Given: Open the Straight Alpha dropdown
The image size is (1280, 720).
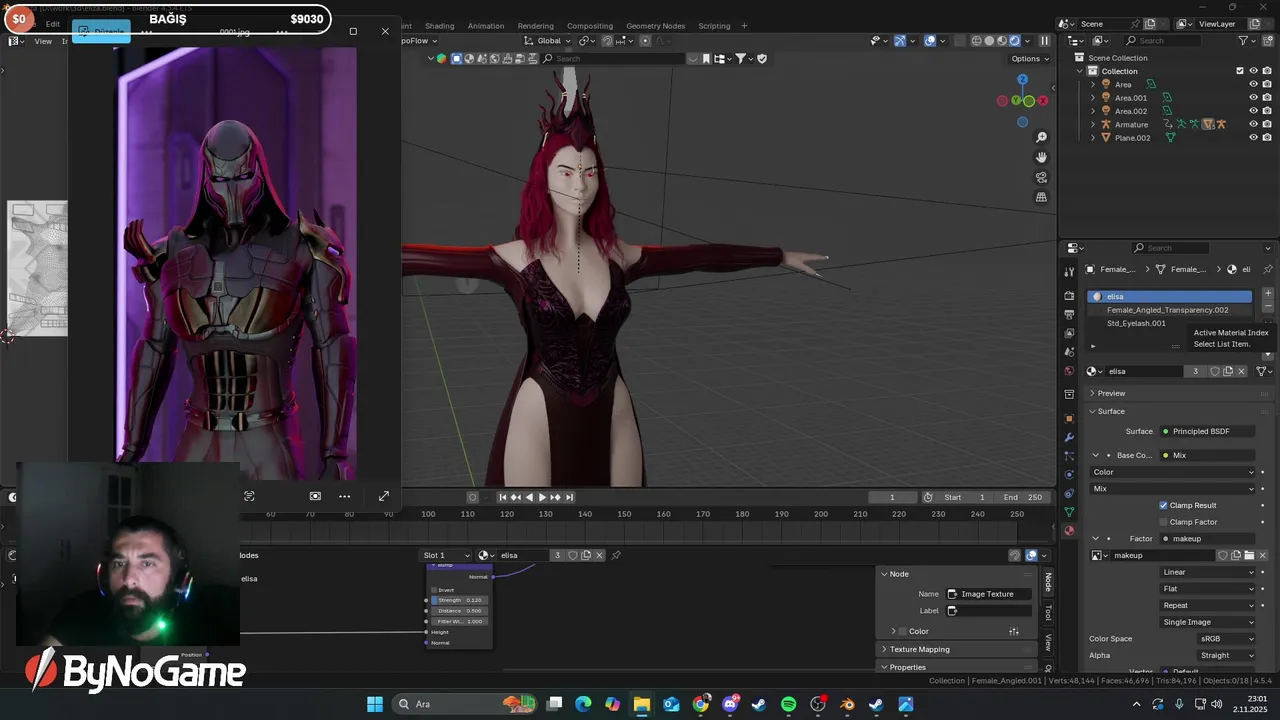Looking at the screenshot, I should [x=1226, y=655].
